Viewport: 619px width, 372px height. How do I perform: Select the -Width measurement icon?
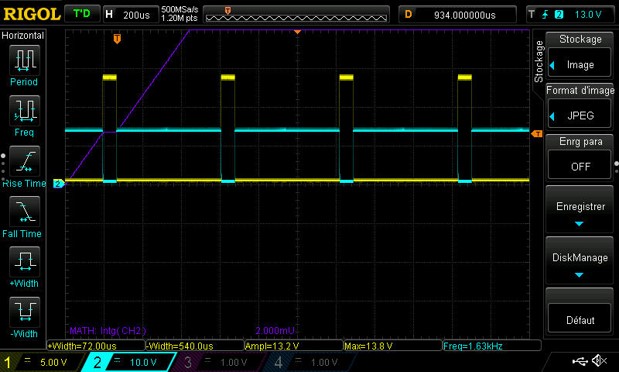point(24,311)
